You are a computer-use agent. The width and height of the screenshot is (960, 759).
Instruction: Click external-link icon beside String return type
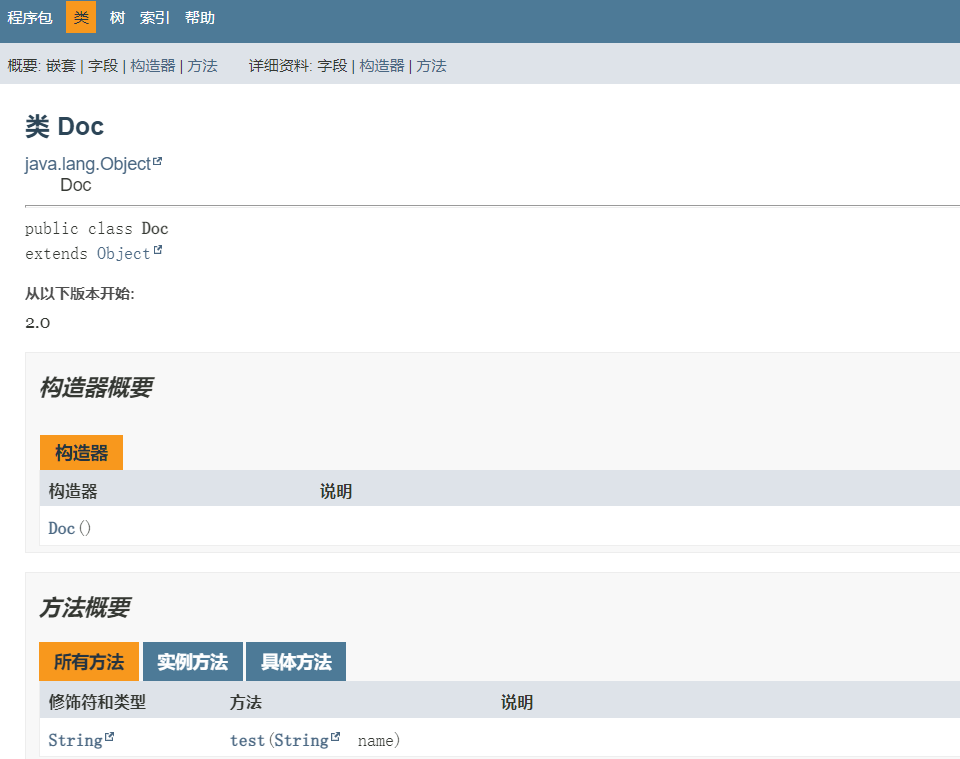pos(109,737)
